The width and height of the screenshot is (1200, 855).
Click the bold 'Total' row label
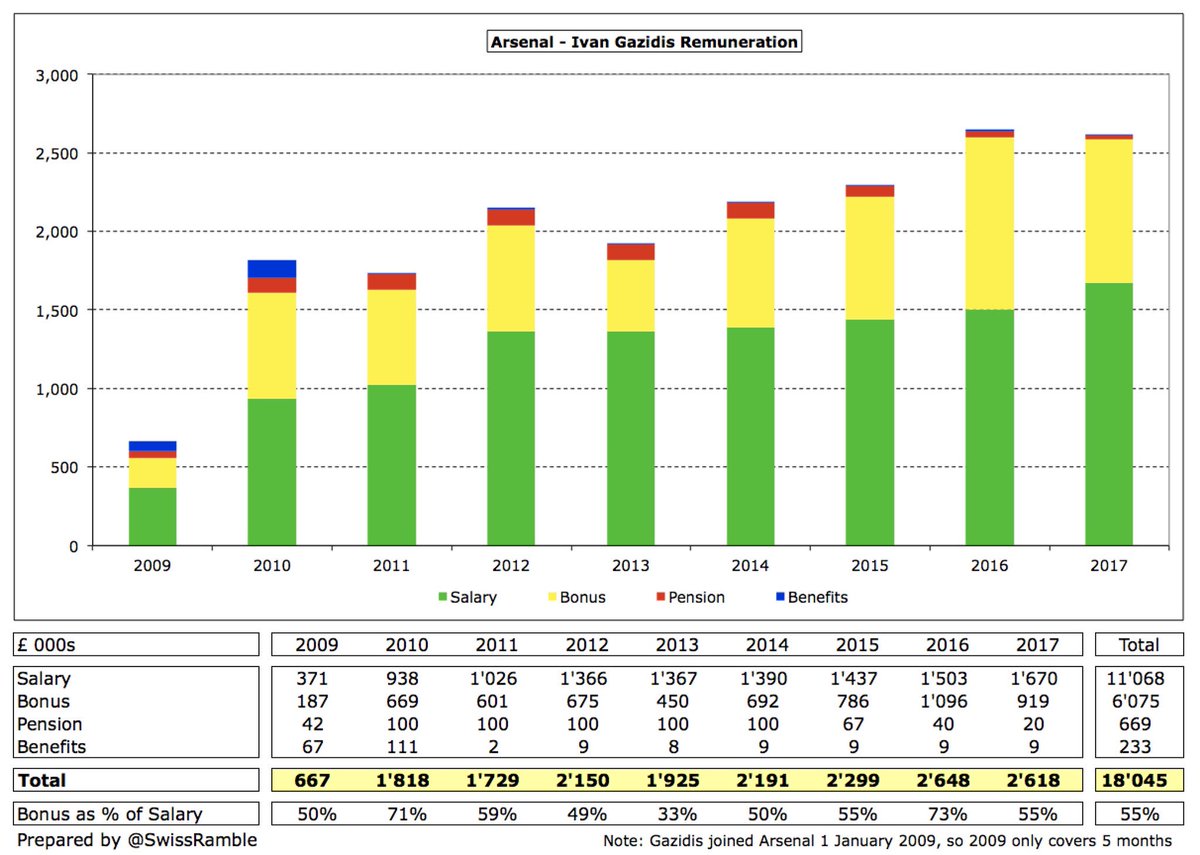point(41,780)
